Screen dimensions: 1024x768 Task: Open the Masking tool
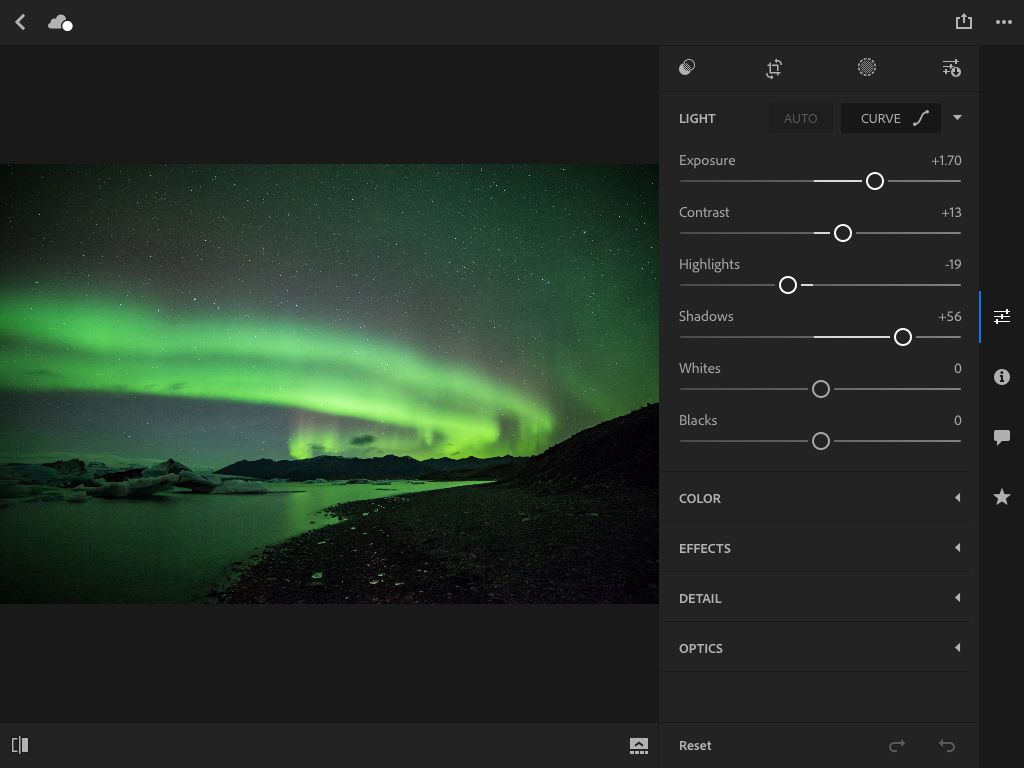[866, 68]
